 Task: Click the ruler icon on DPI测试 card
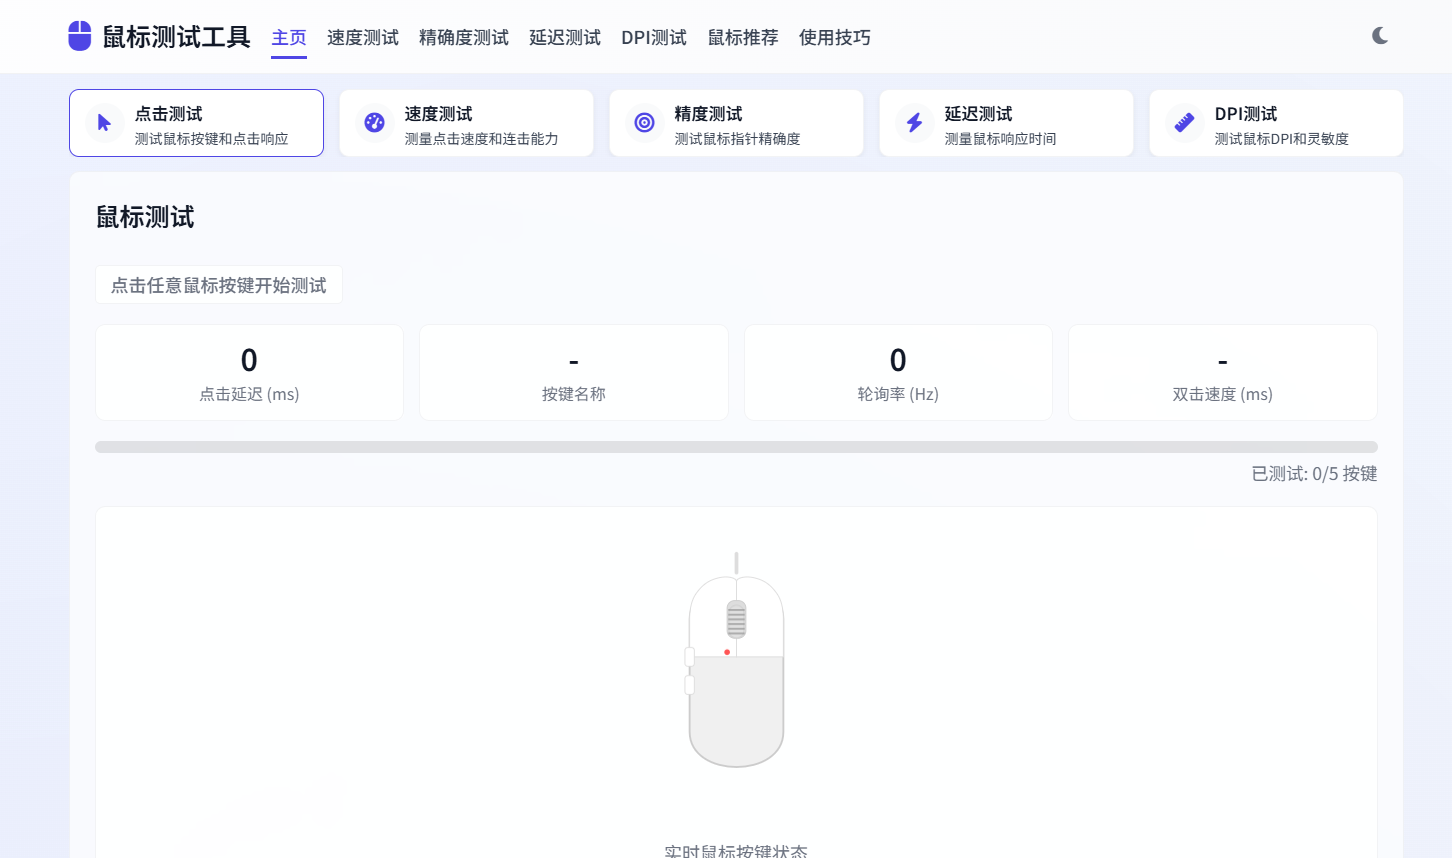tap(1185, 123)
